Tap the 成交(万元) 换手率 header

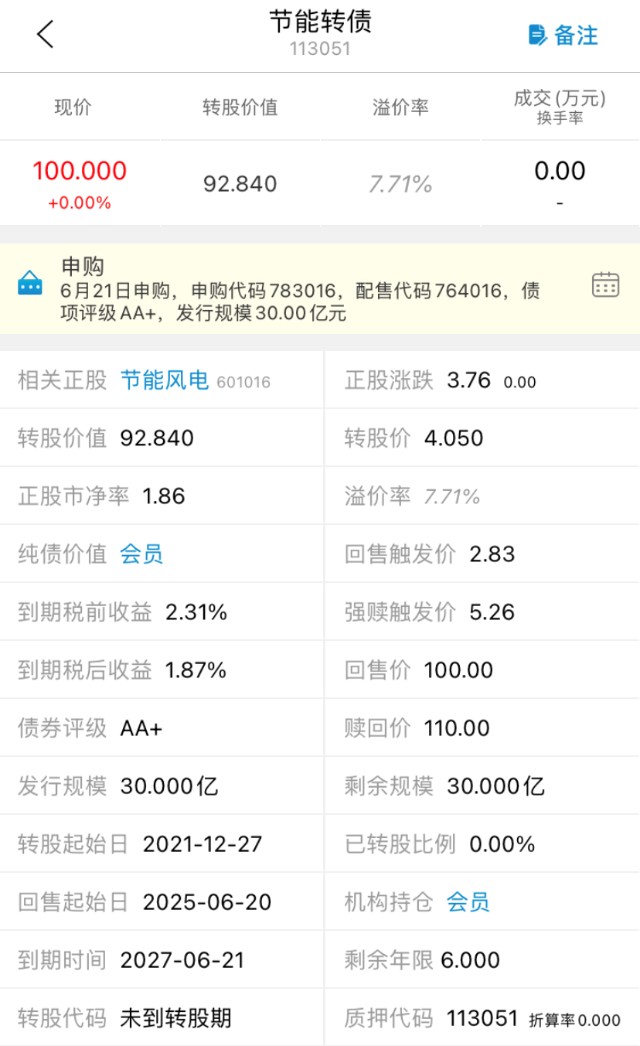(x=559, y=106)
